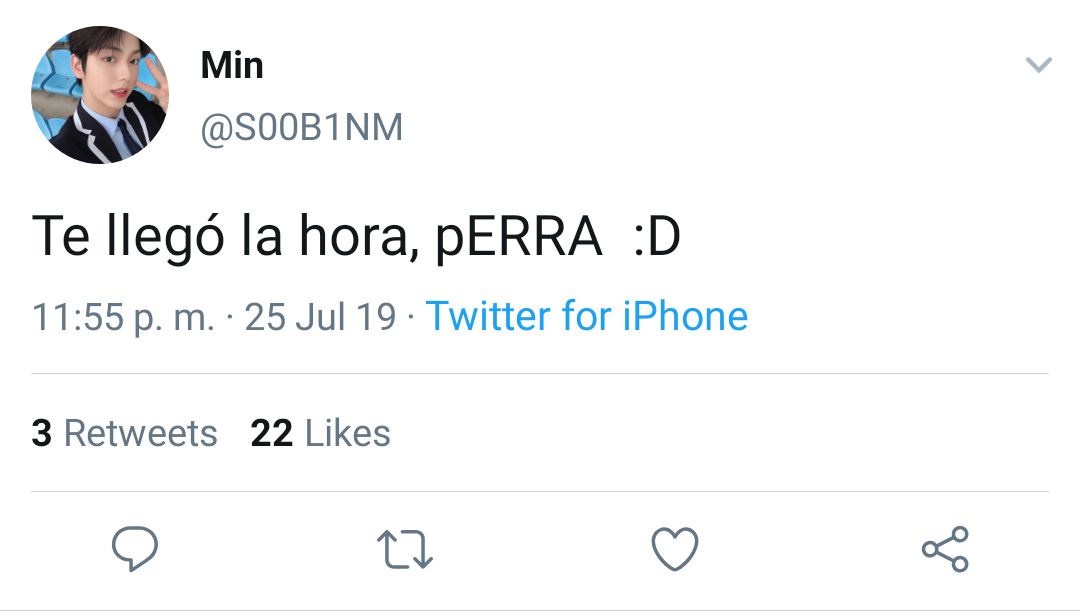Image resolution: width=1080 pixels, height=616 pixels.
Task: Click the 11:55 p. m. timestamp
Action: [123, 318]
